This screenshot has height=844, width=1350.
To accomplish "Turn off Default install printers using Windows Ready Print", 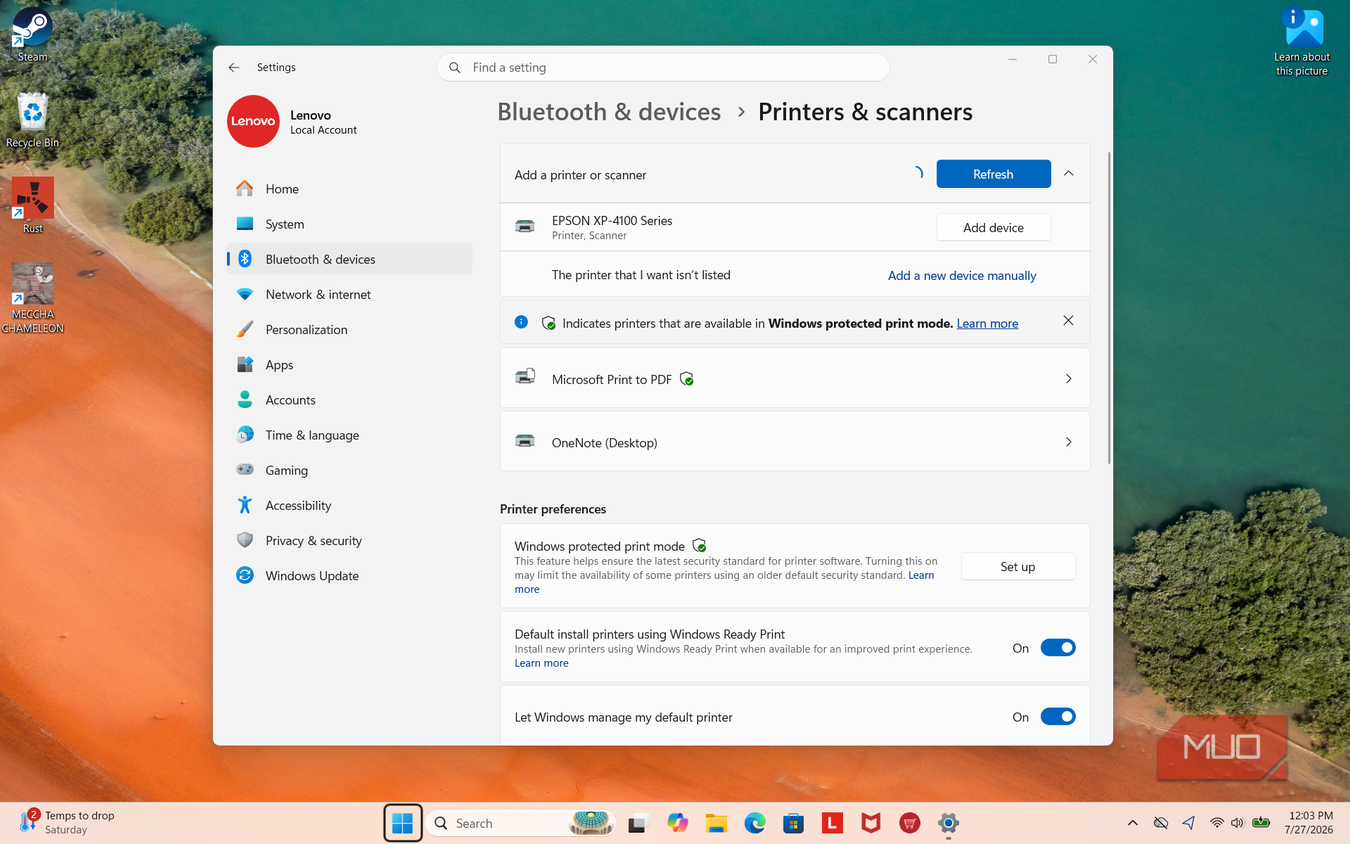I will tap(1058, 648).
